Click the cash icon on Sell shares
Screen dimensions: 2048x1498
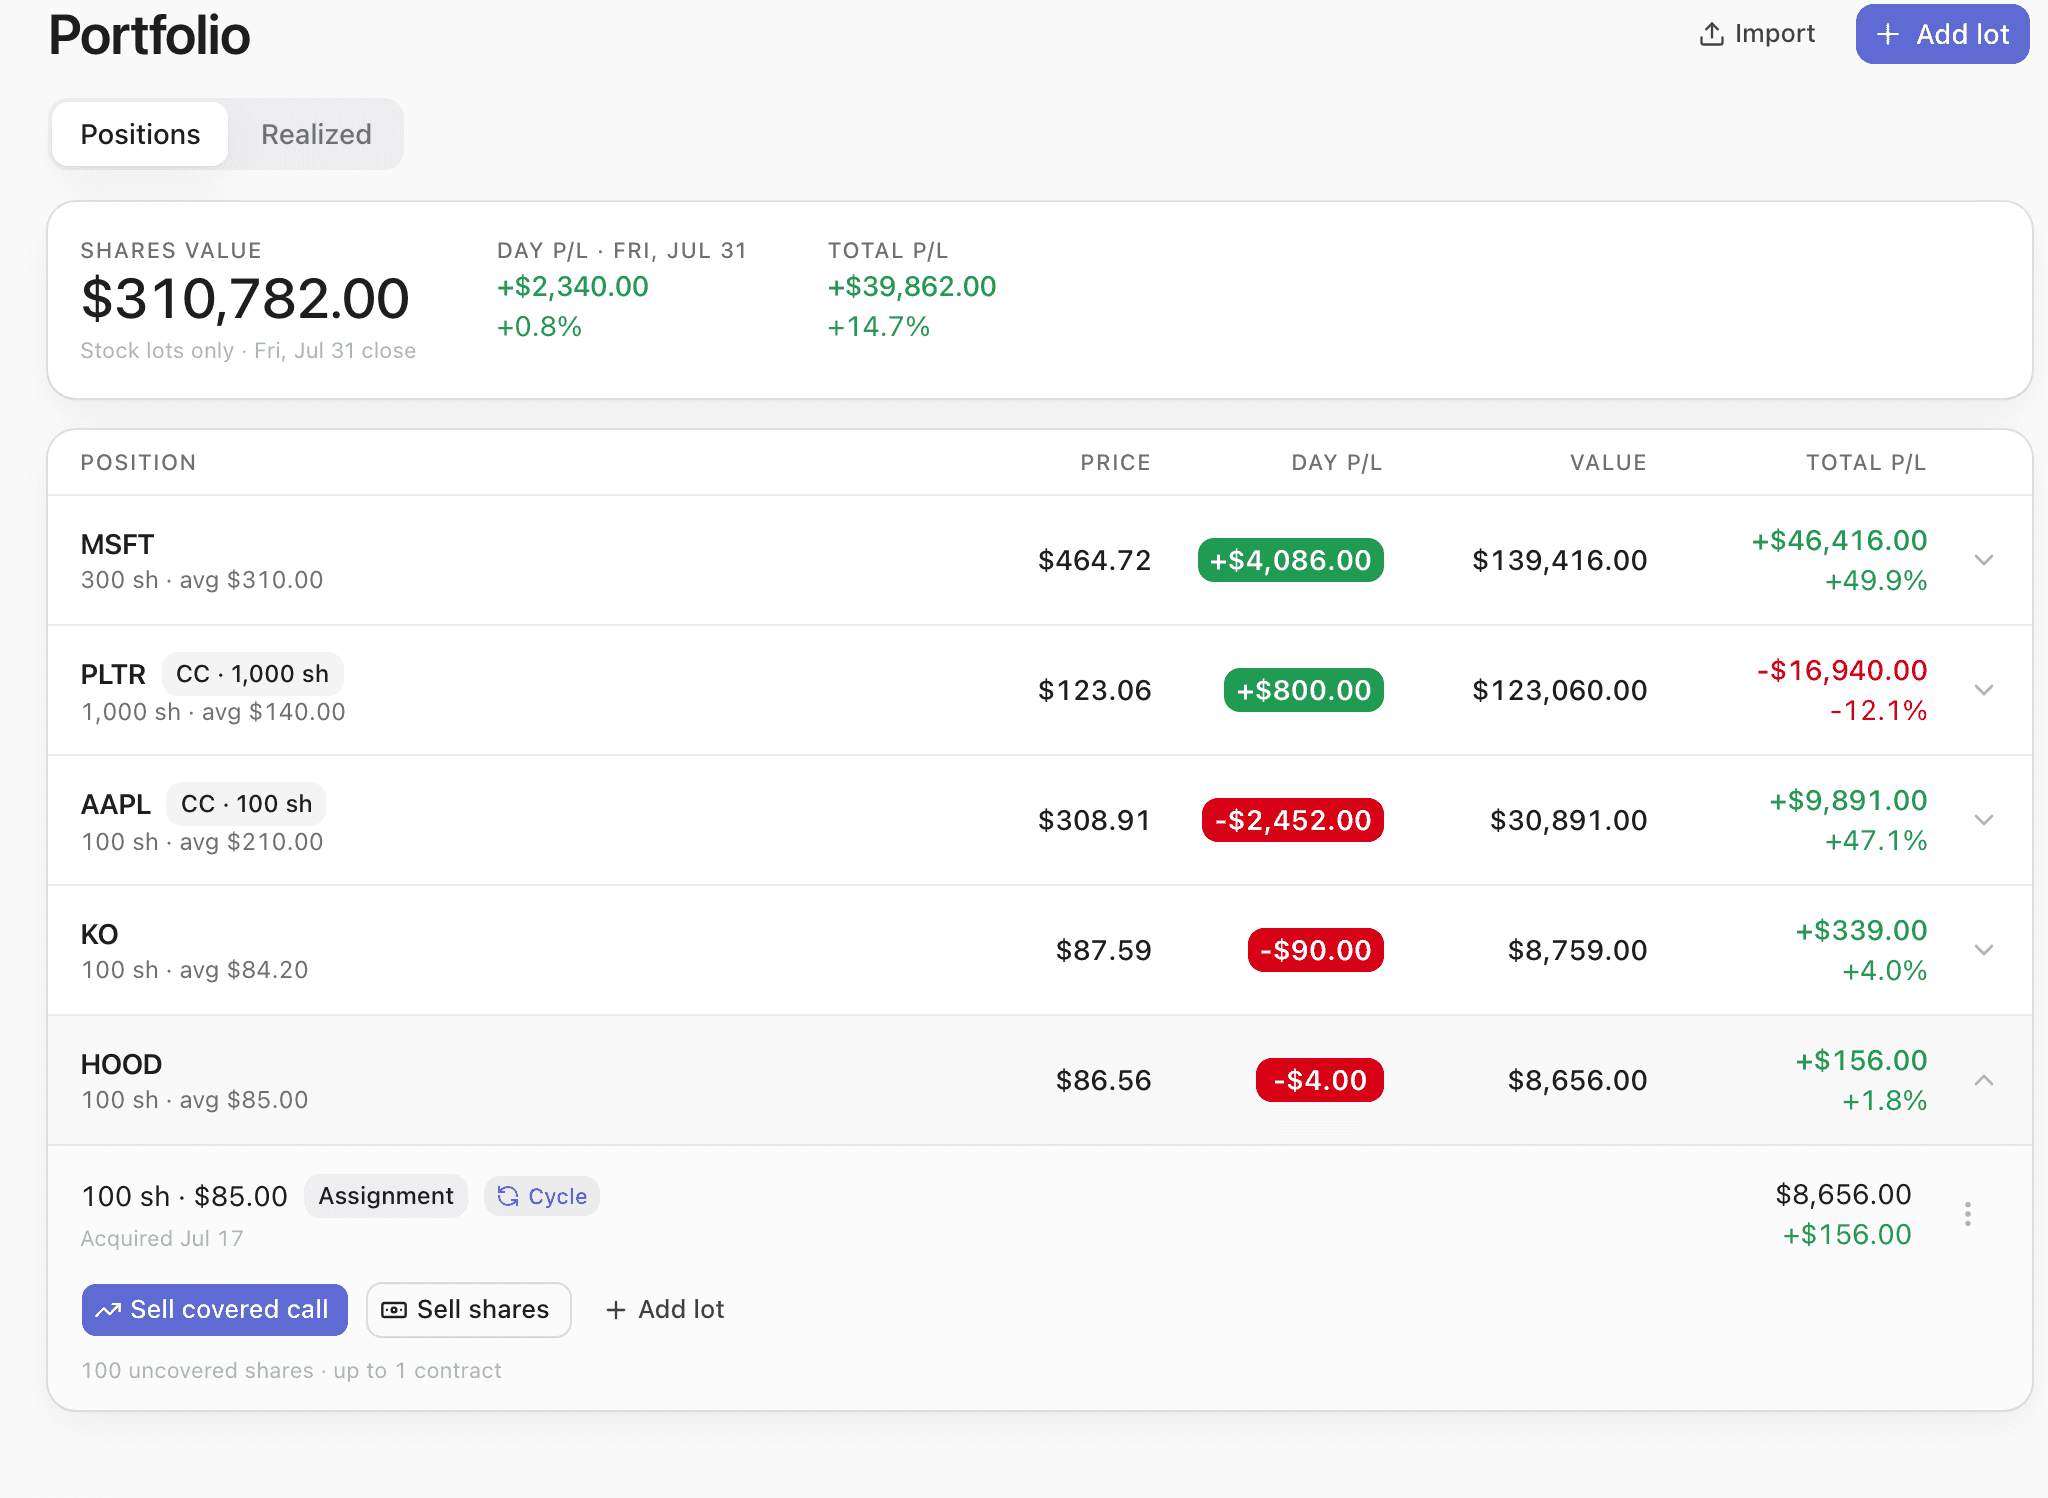[394, 1310]
